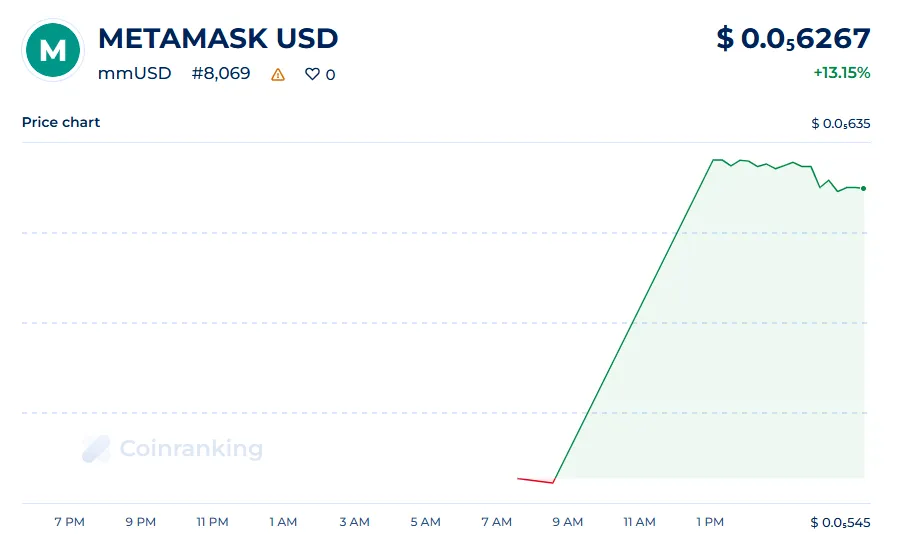The width and height of the screenshot is (914, 541).
Task: Click the chart low price label $ 0.0₅545
Action: (841, 523)
